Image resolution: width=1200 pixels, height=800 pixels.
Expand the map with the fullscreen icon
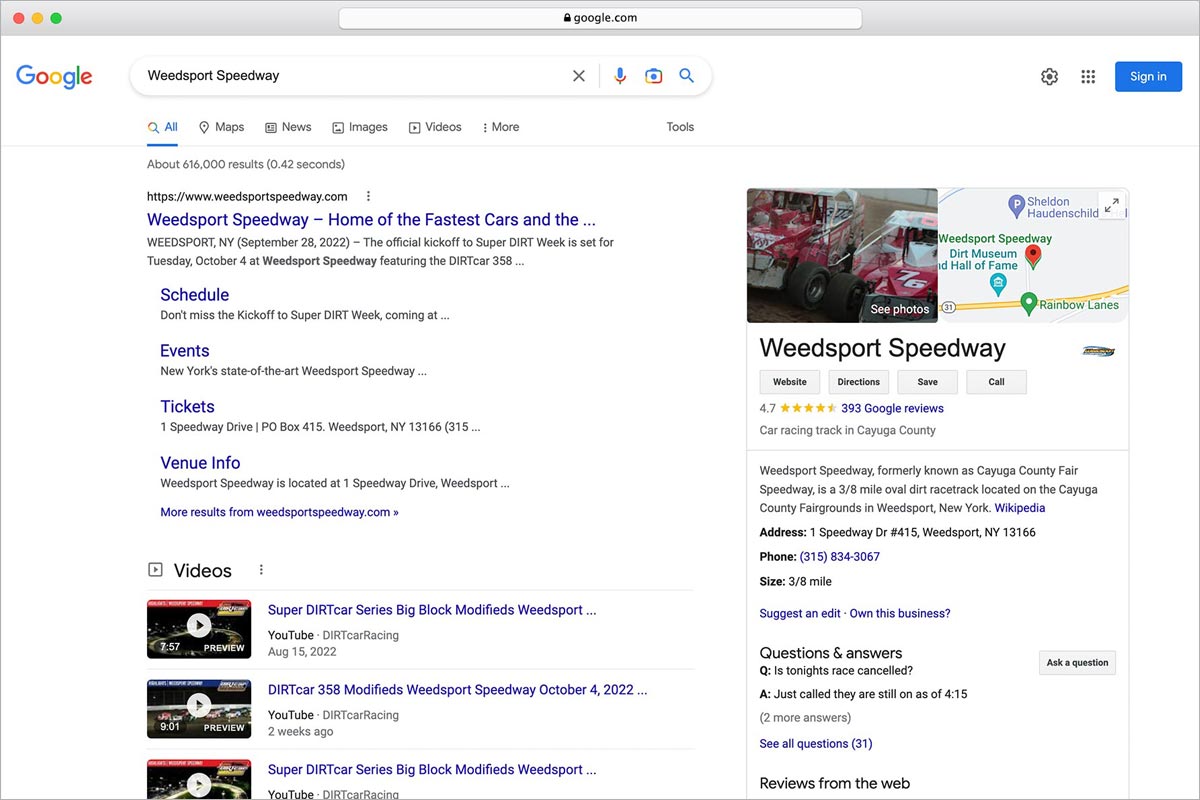click(x=1111, y=205)
